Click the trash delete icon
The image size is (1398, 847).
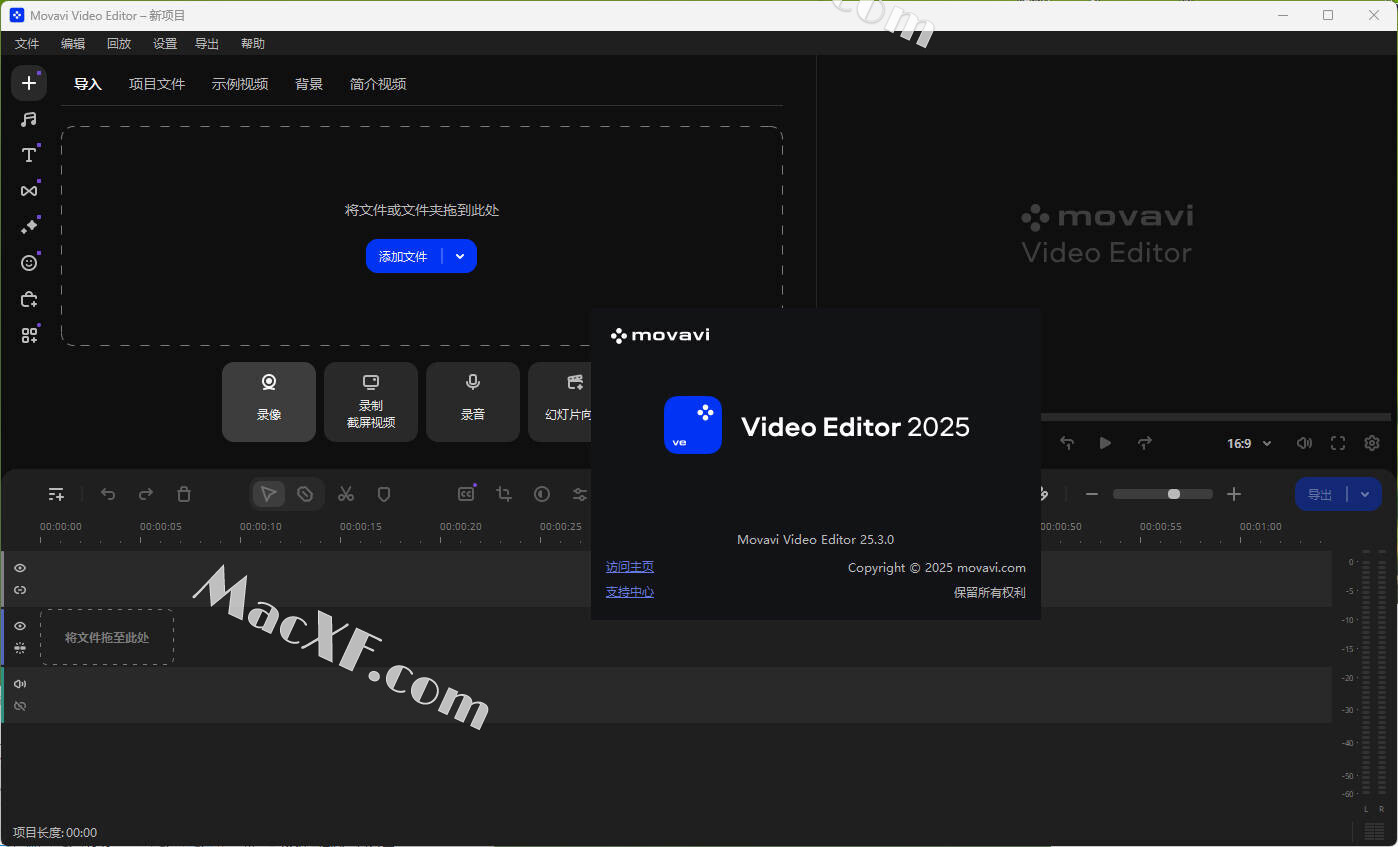(184, 494)
